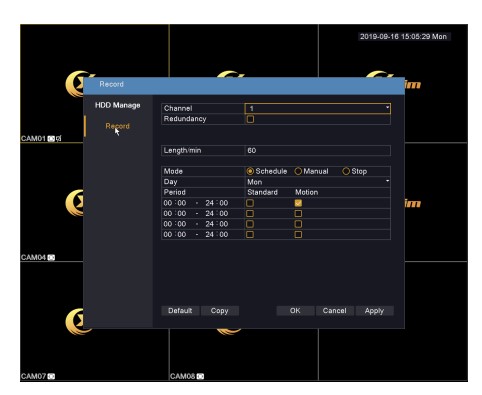The width and height of the screenshot is (482, 395).
Task: Click the date and time overlay
Action: (404, 37)
